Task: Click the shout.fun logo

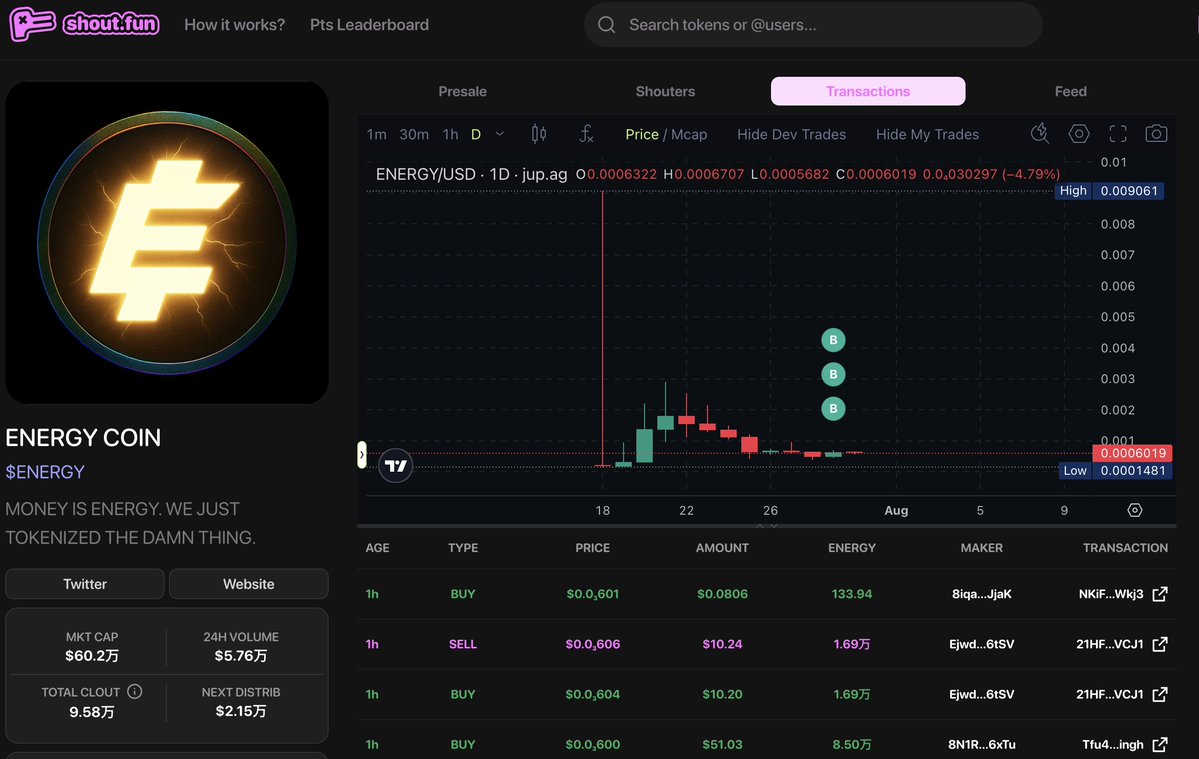Action: (84, 24)
